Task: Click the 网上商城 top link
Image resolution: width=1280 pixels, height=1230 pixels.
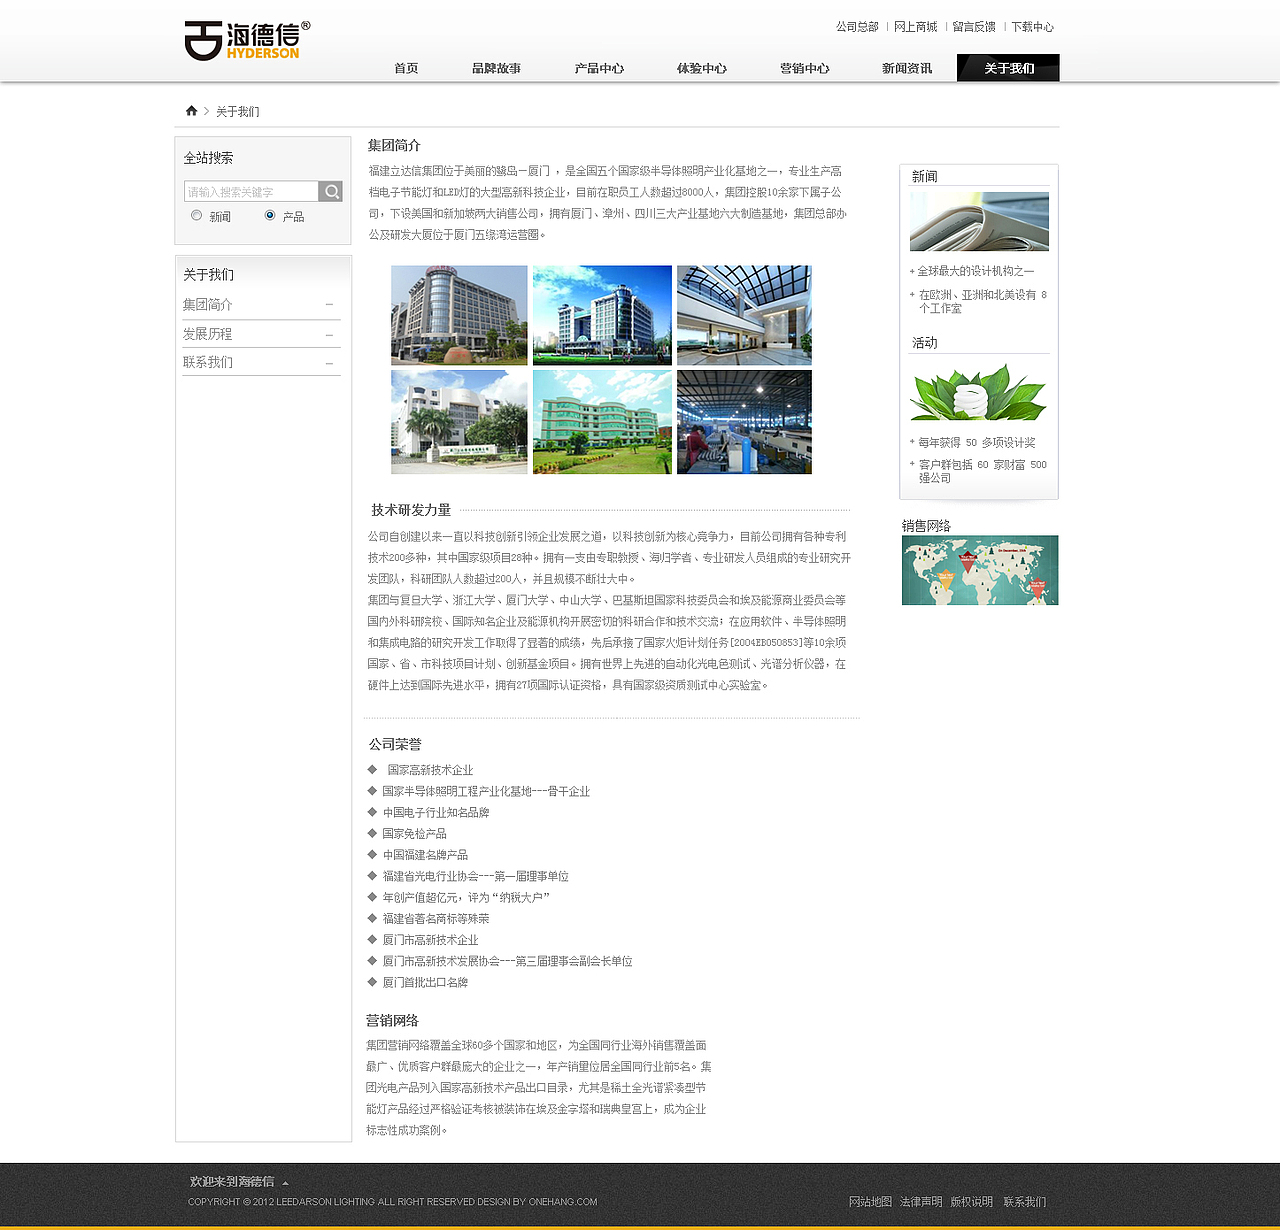Action: 915,27
